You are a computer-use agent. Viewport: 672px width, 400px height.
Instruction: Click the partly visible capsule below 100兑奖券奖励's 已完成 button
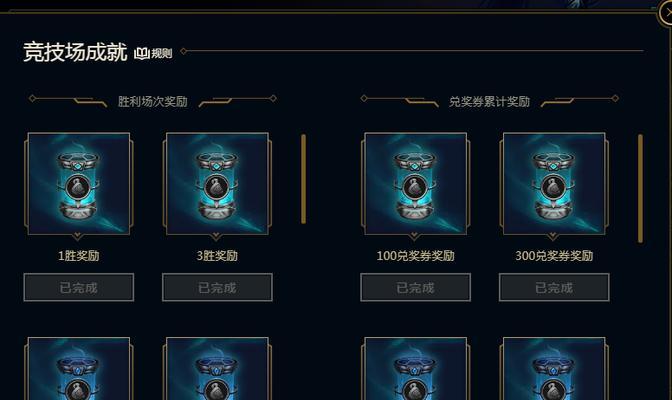pyautogui.click(x=415, y=369)
